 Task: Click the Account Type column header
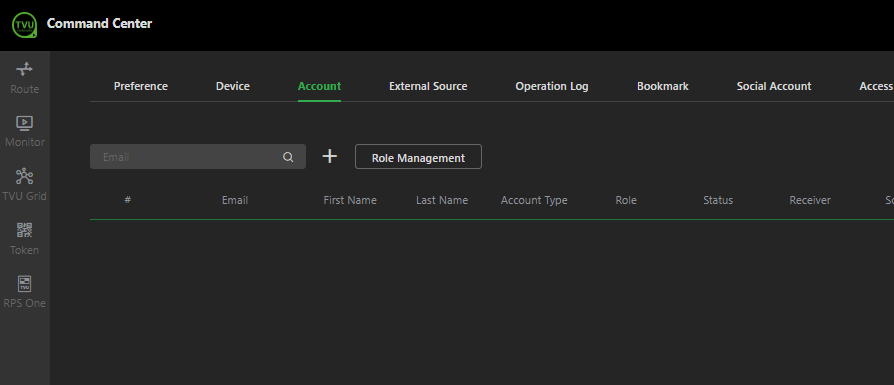coord(534,200)
